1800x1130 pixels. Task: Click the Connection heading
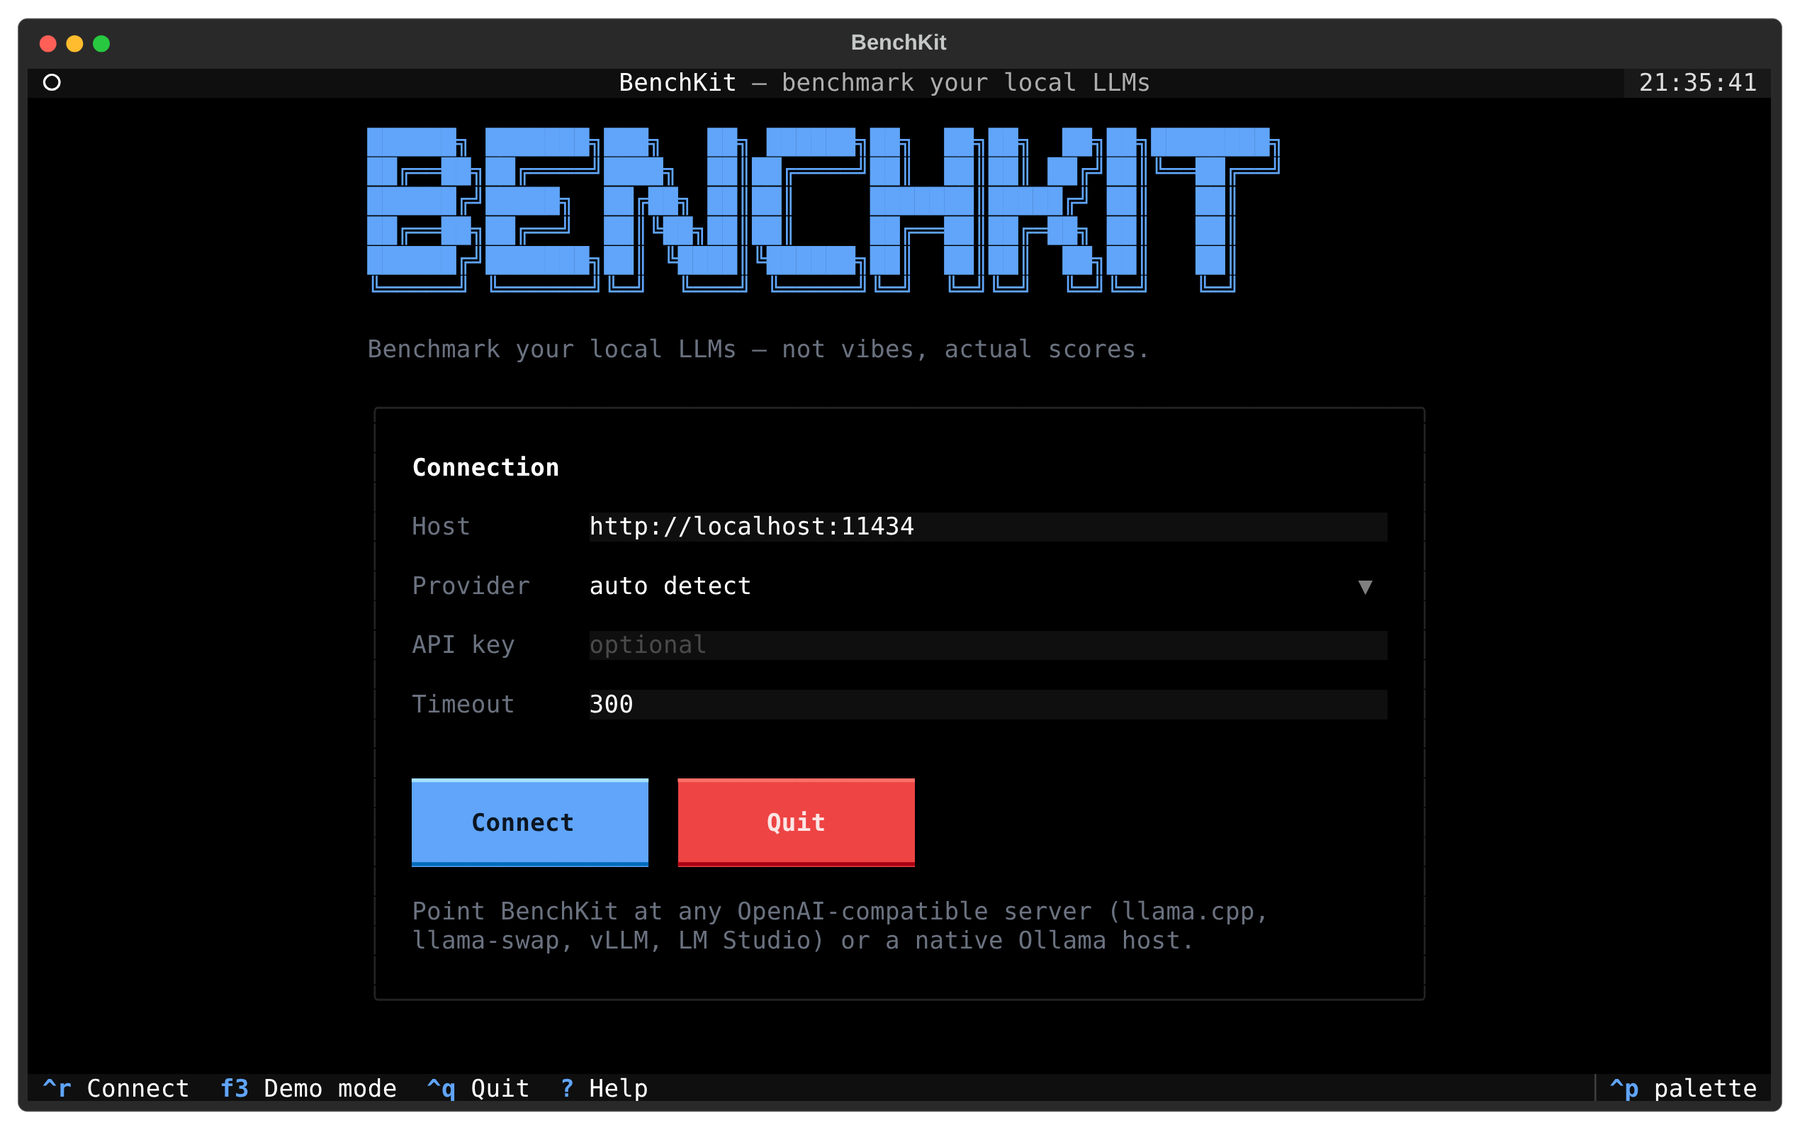tap(486, 467)
